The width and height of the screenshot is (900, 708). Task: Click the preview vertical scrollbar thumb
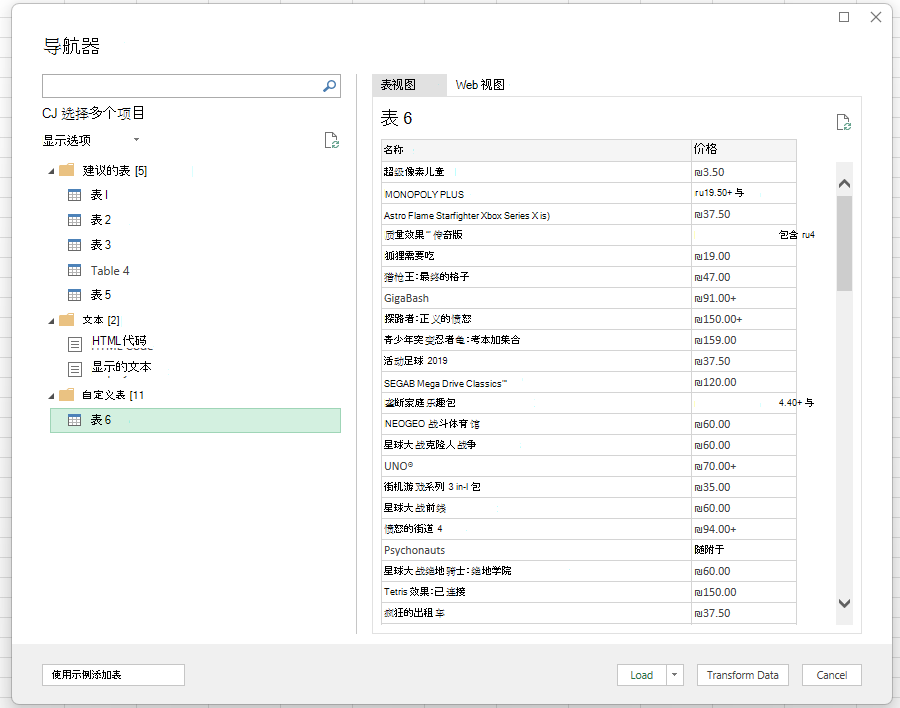[844, 243]
